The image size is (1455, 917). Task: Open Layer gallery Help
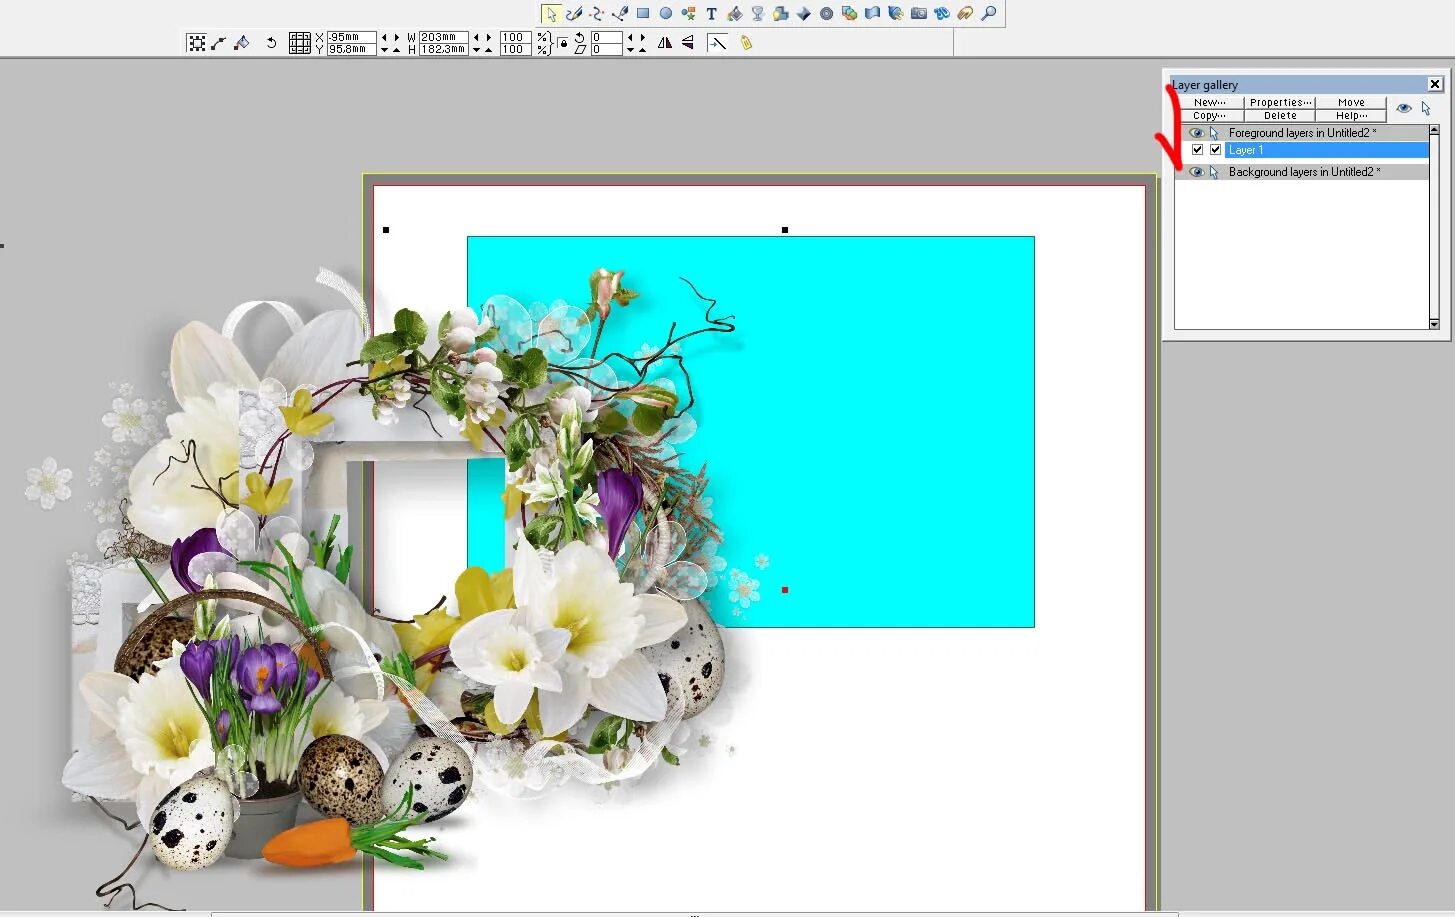coord(1351,116)
